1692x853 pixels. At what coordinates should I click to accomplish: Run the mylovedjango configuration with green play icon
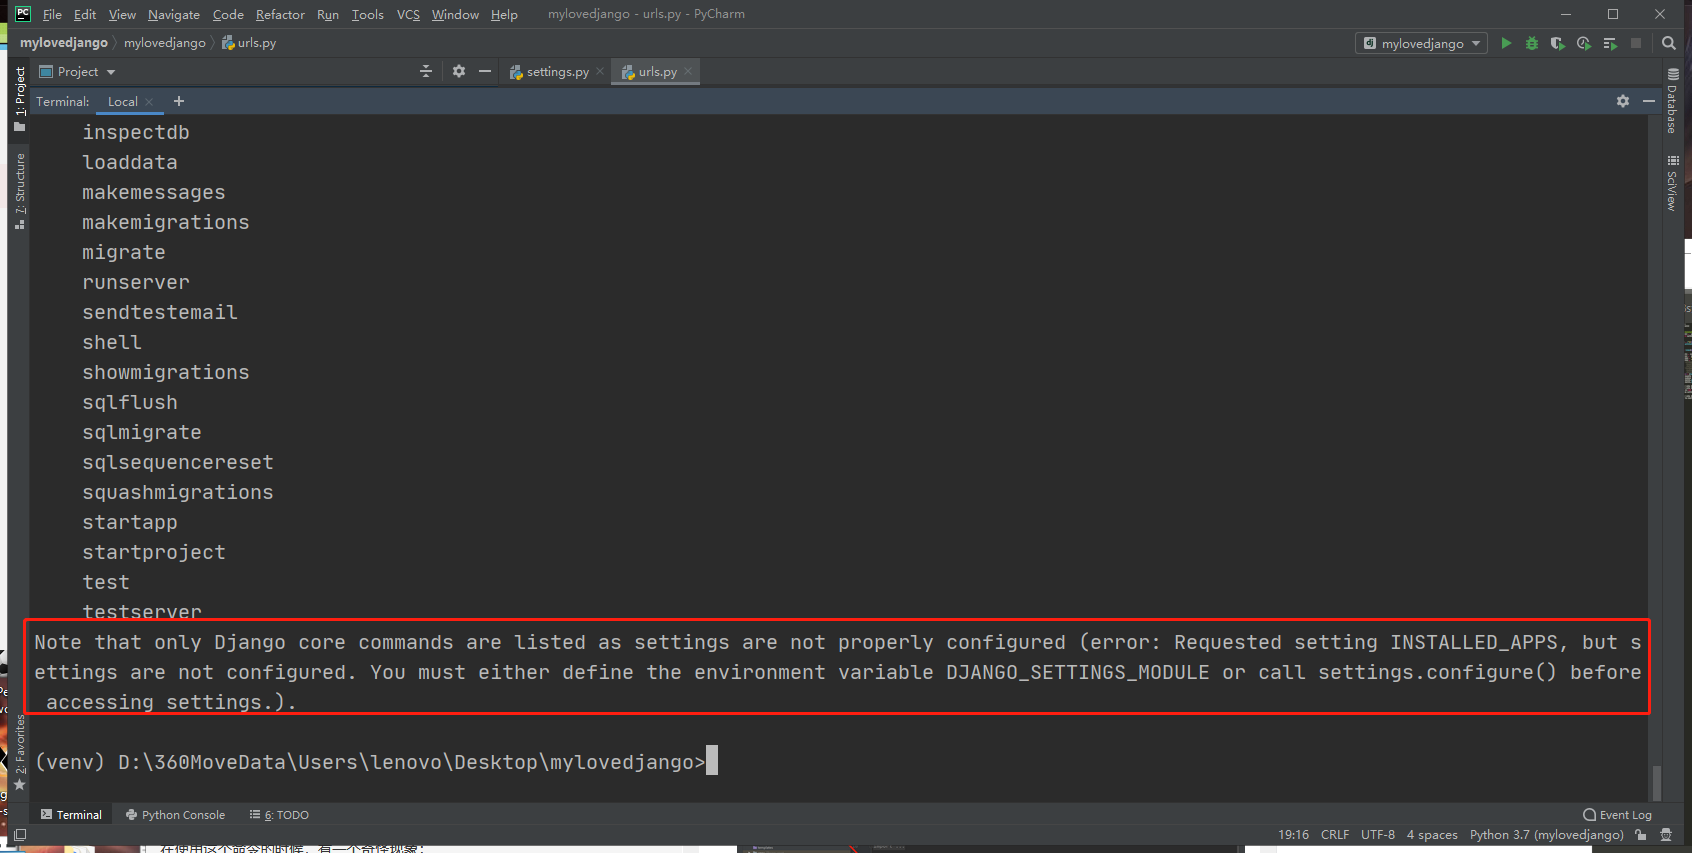click(1506, 43)
